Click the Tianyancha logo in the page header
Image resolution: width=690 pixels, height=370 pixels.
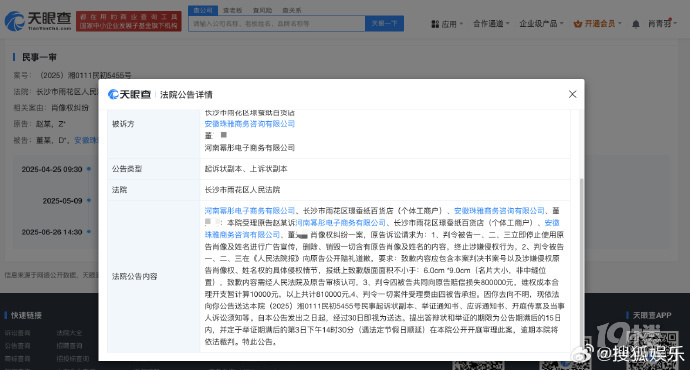click(38, 21)
